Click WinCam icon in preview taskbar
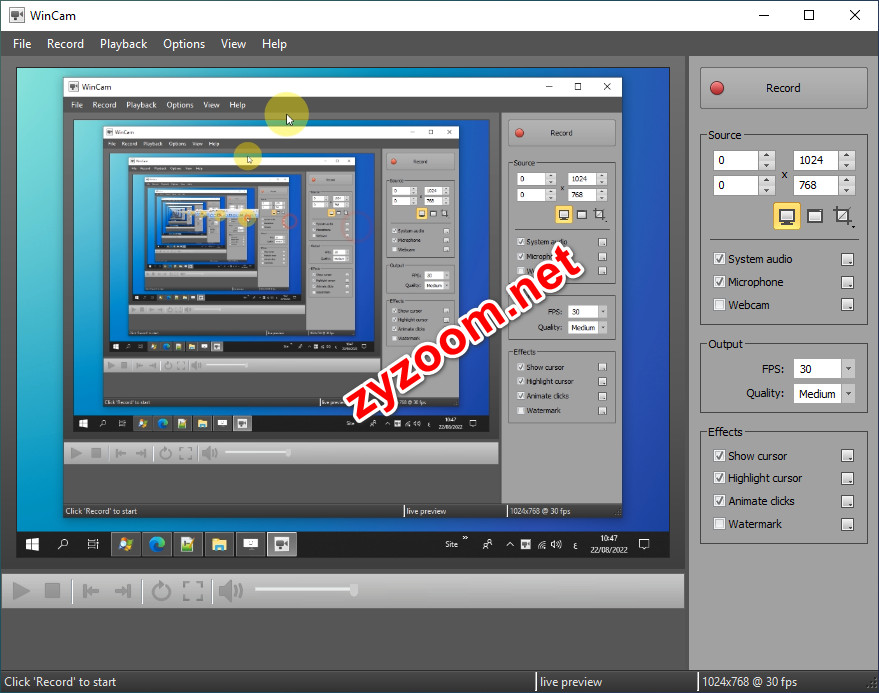The width and height of the screenshot is (879, 693). coord(281,544)
